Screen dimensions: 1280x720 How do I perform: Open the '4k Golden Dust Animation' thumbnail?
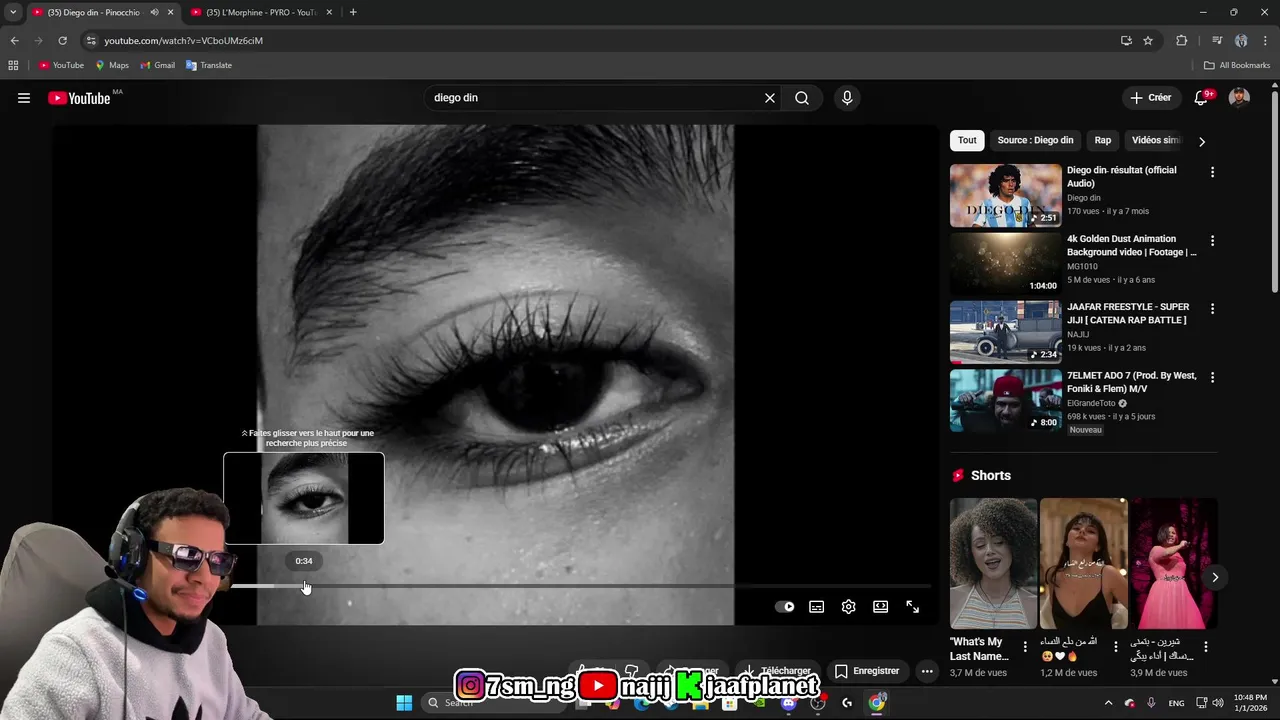pos(1005,264)
